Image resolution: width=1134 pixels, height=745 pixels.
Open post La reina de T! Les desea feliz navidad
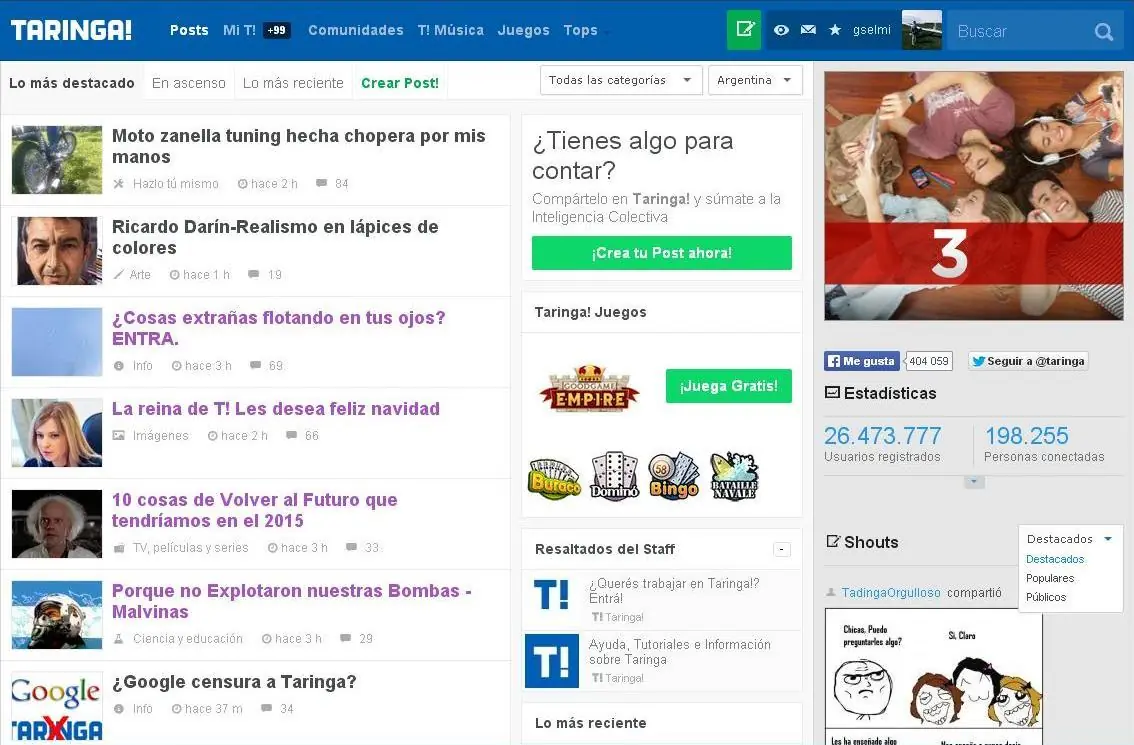click(276, 409)
